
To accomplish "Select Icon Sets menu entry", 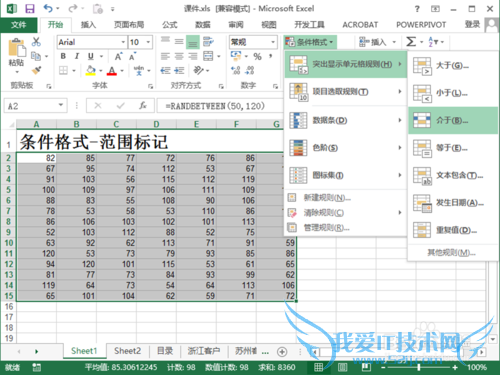I will [x=346, y=175].
